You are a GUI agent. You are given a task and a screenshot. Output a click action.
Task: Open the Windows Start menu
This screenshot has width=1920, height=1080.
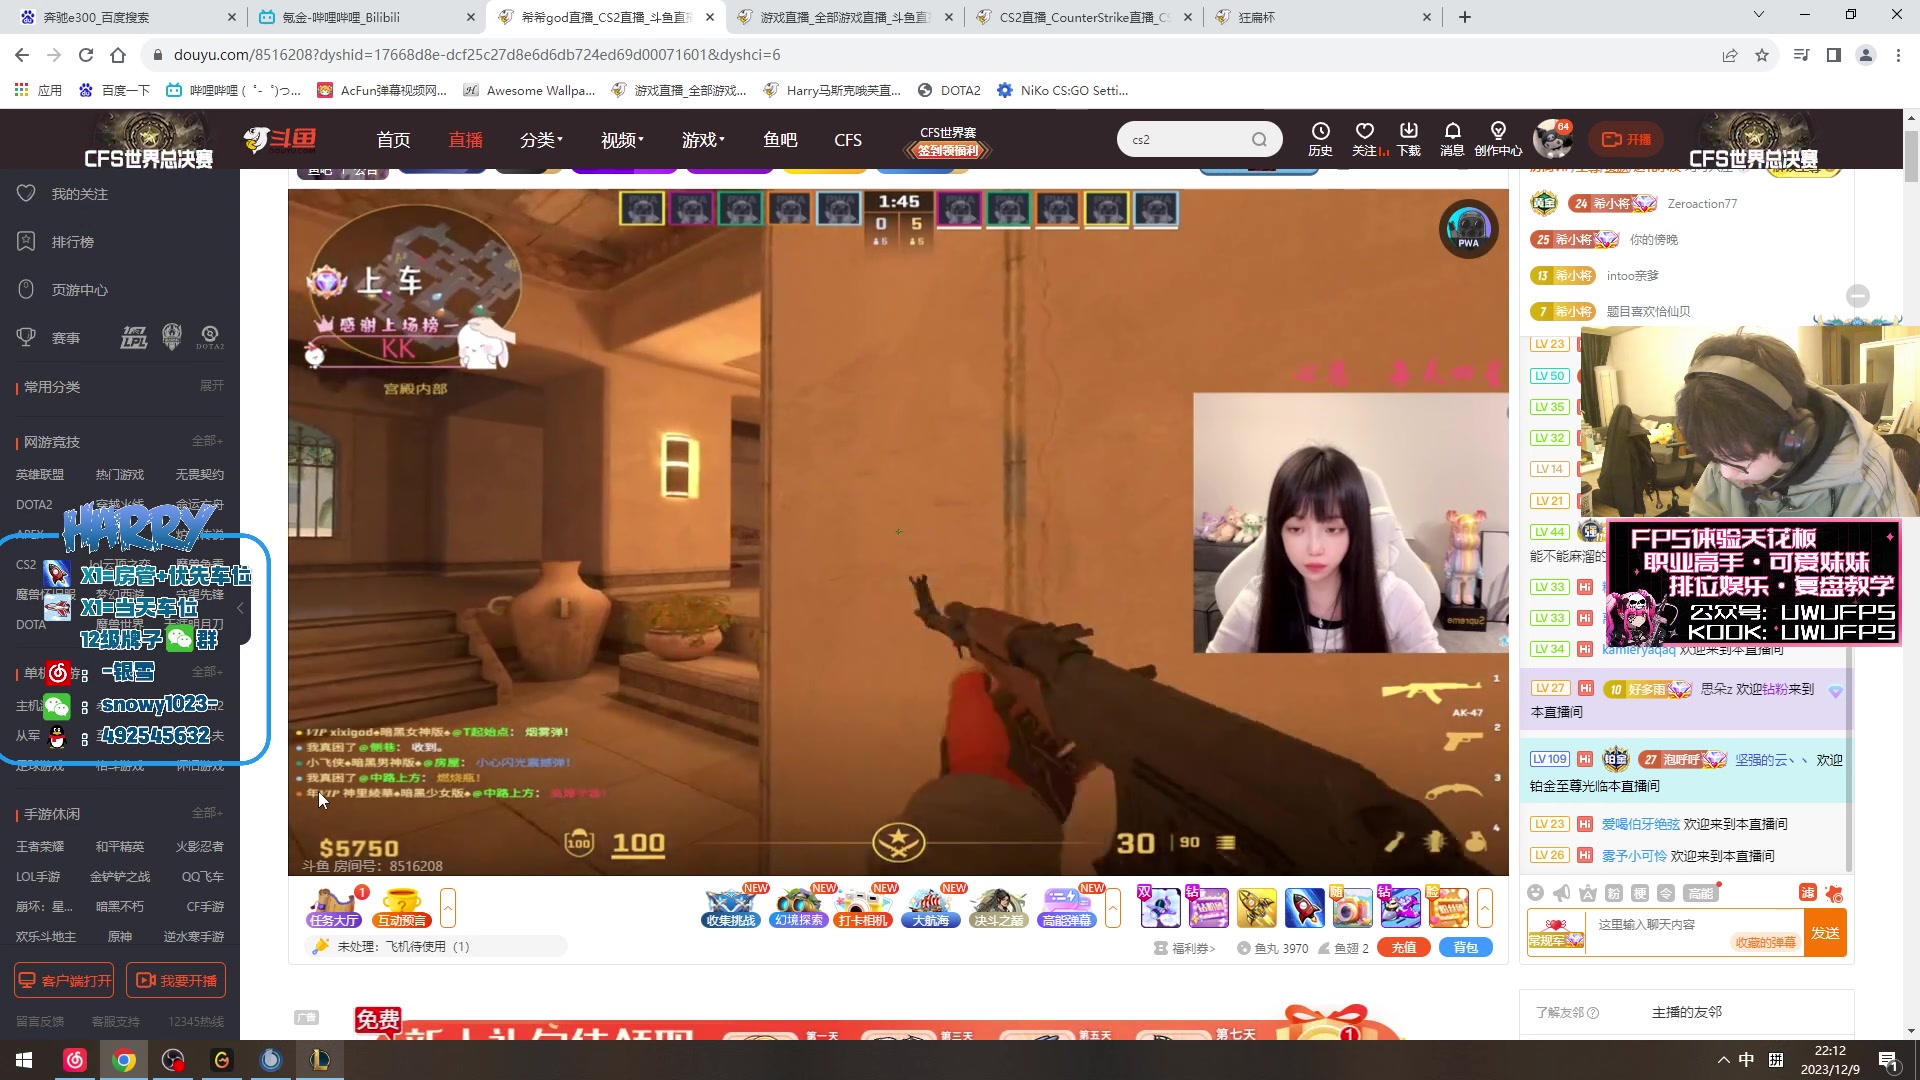[x=24, y=1060]
